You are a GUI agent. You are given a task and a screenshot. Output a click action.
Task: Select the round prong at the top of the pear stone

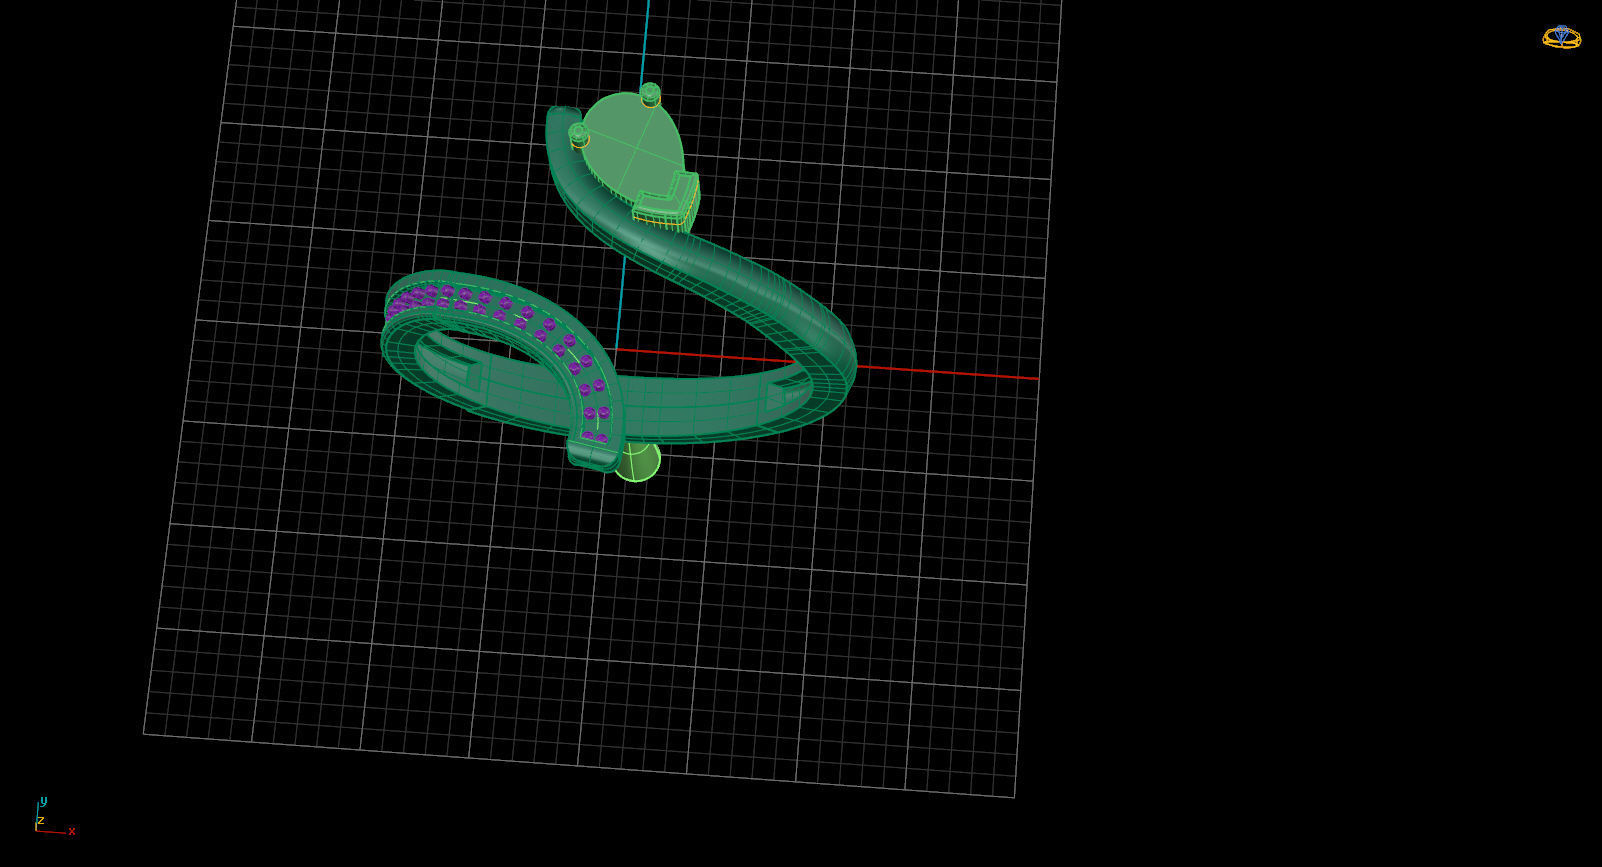click(x=650, y=94)
